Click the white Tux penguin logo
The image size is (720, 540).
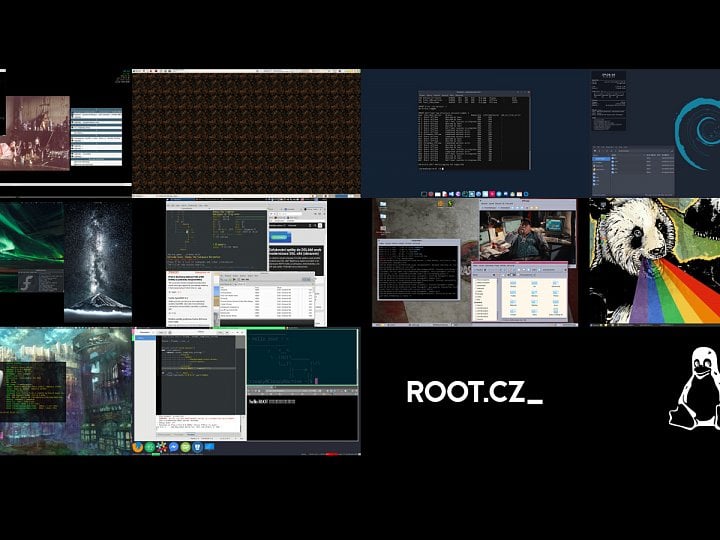pos(695,388)
